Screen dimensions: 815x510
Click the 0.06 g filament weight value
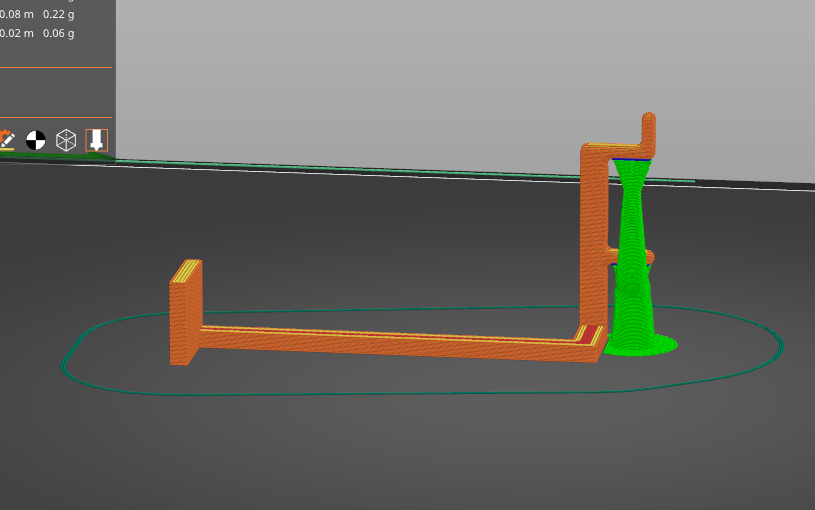coord(58,33)
